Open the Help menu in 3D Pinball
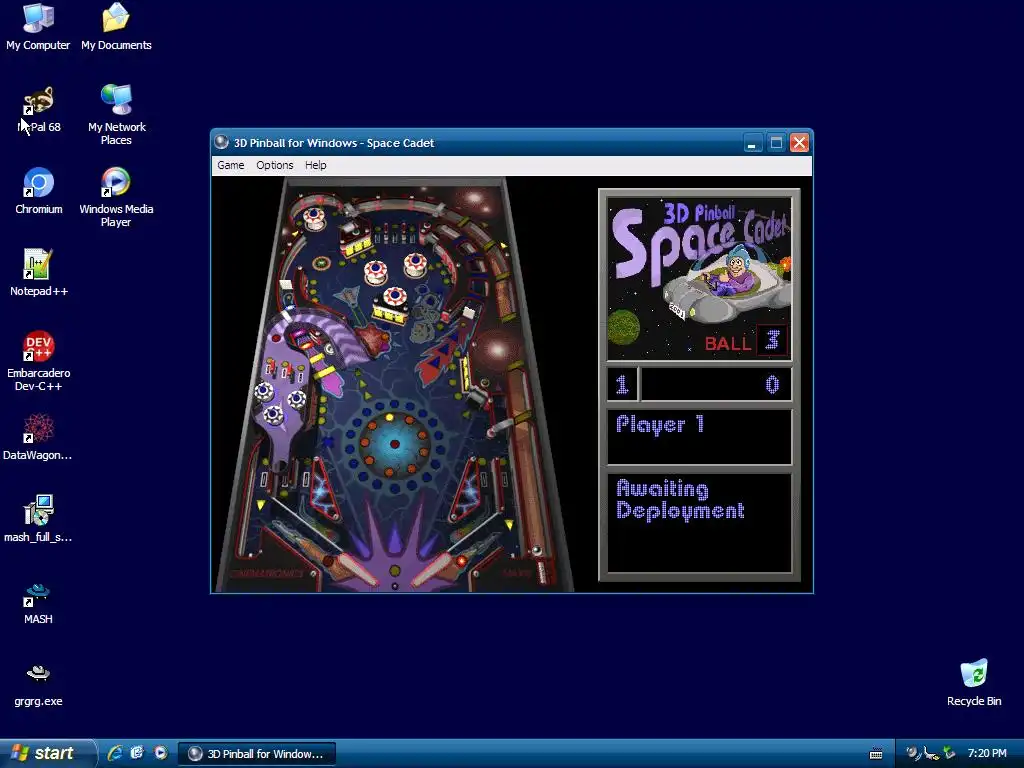 315,165
